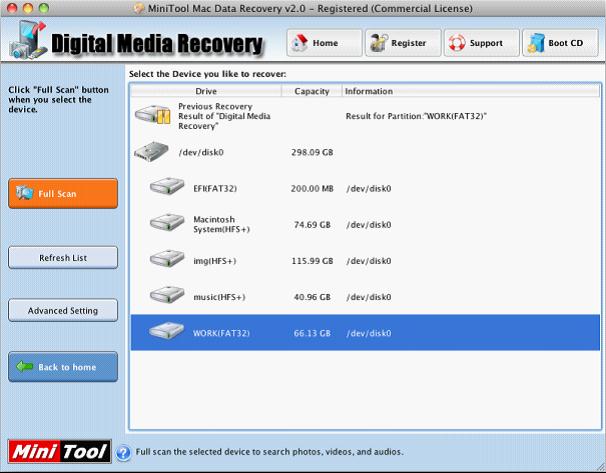Click the Home house icon
Viewport: 606px width, 473px height.
pyautogui.click(x=300, y=43)
